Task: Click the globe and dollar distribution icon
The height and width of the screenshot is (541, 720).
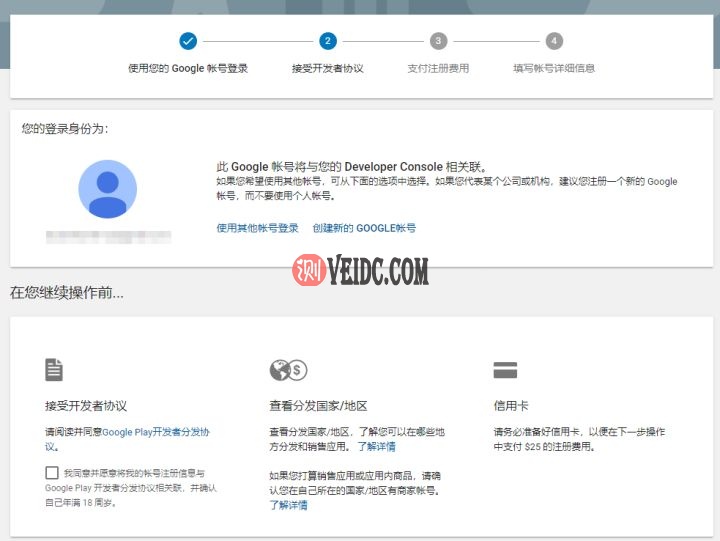Action: tap(288, 370)
